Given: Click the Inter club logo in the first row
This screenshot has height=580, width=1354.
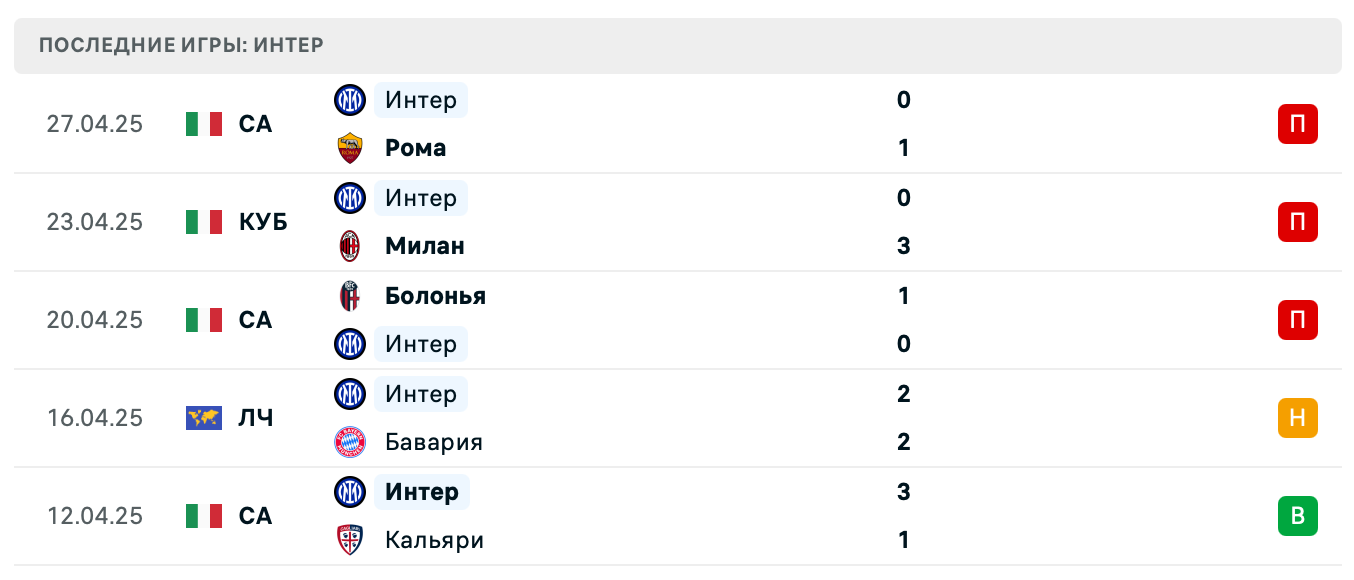Looking at the screenshot, I should (349, 100).
